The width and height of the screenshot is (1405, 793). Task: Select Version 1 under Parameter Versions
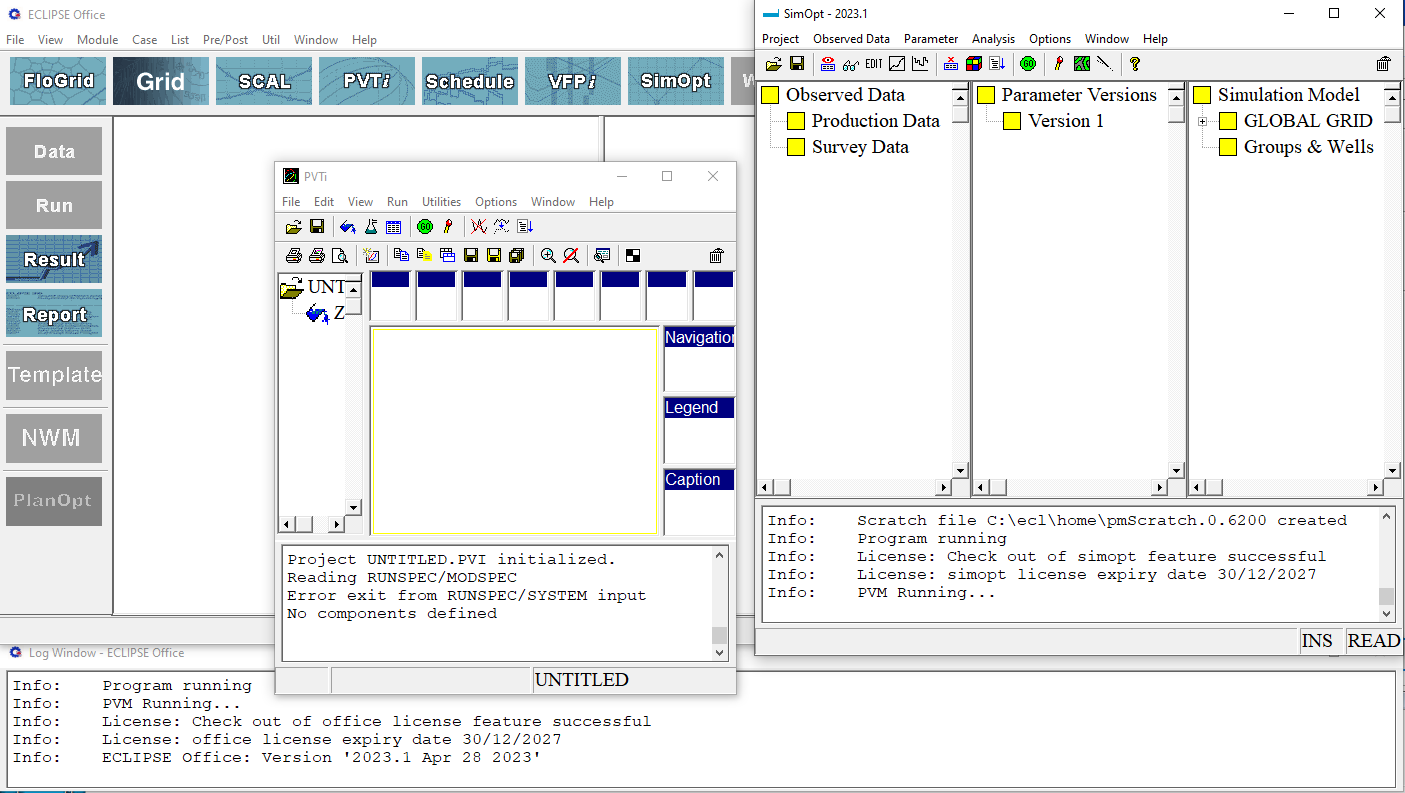(1066, 121)
